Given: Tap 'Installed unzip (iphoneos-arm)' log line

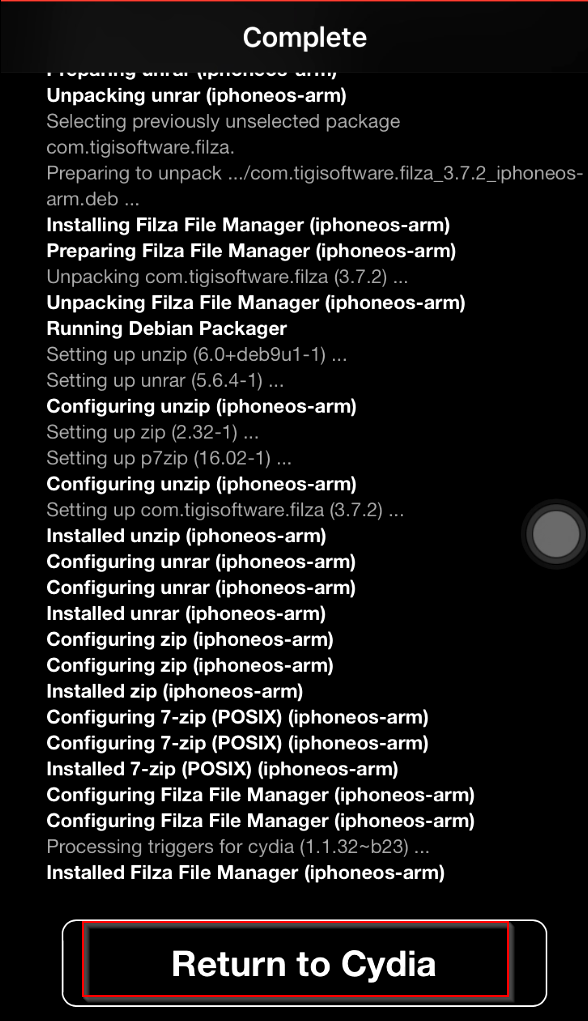Looking at the screenshot, I should [186, 536].
